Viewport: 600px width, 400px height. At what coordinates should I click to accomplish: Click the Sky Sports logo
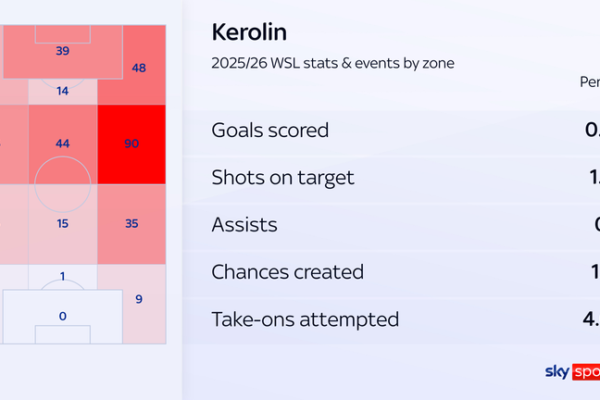pyautogui.click(x=572, y=372)
